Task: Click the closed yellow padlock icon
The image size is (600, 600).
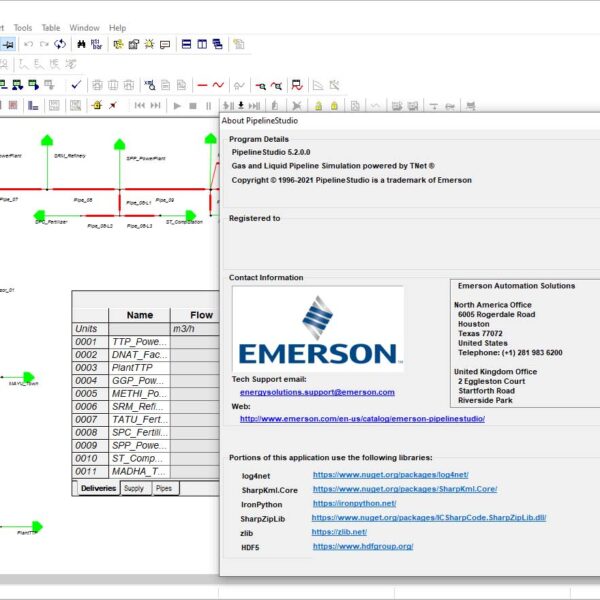Action: pyautogui.click(x=334, y=106)
